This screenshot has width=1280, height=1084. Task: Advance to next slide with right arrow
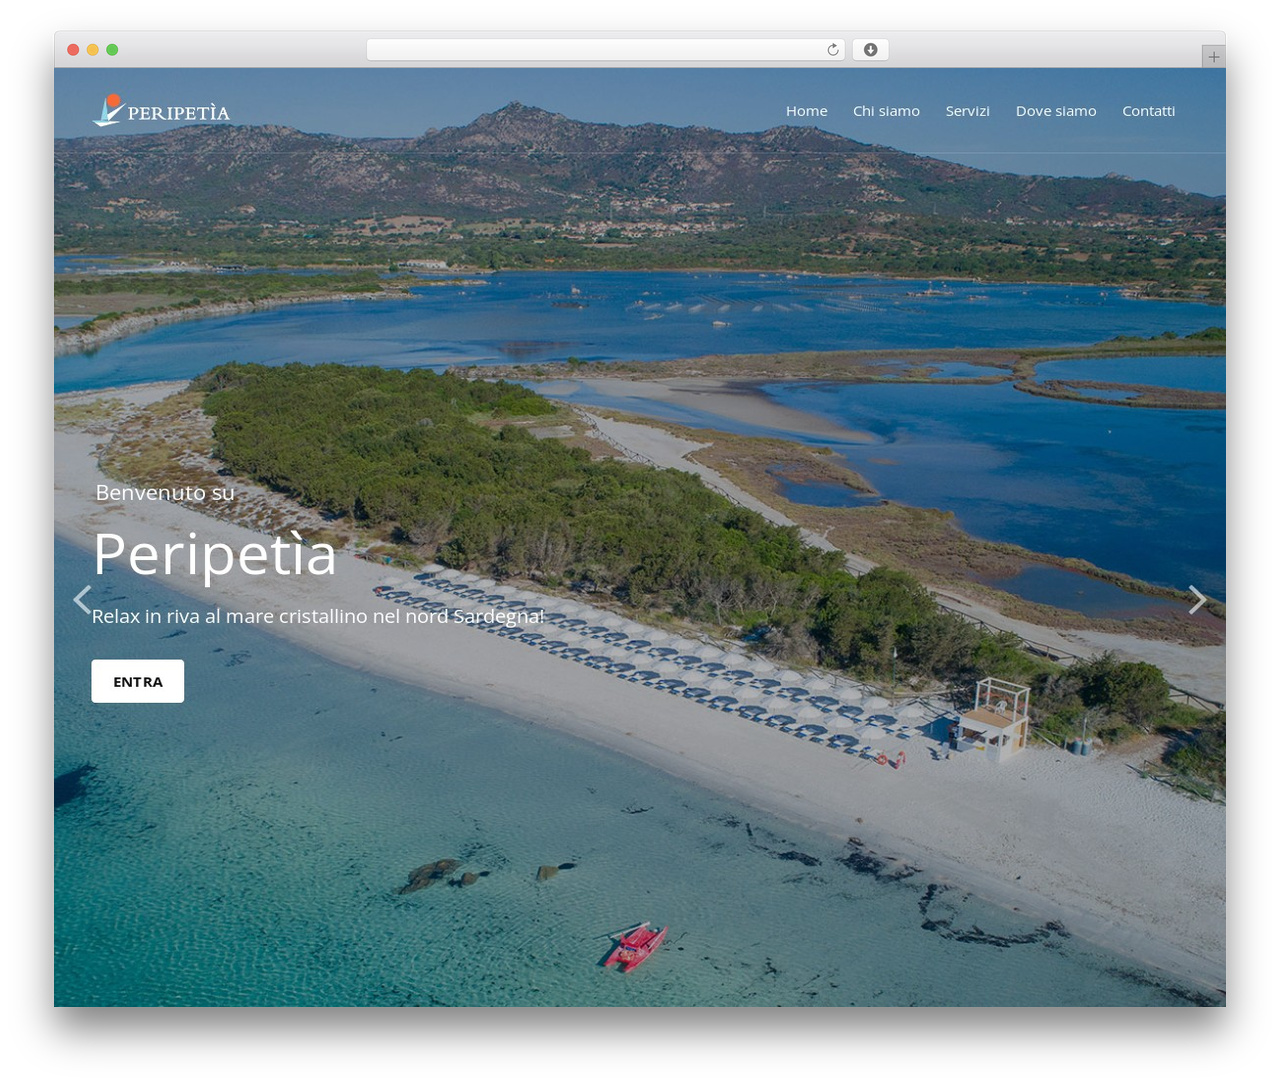pyautogui.click(x=1197, y=599)
